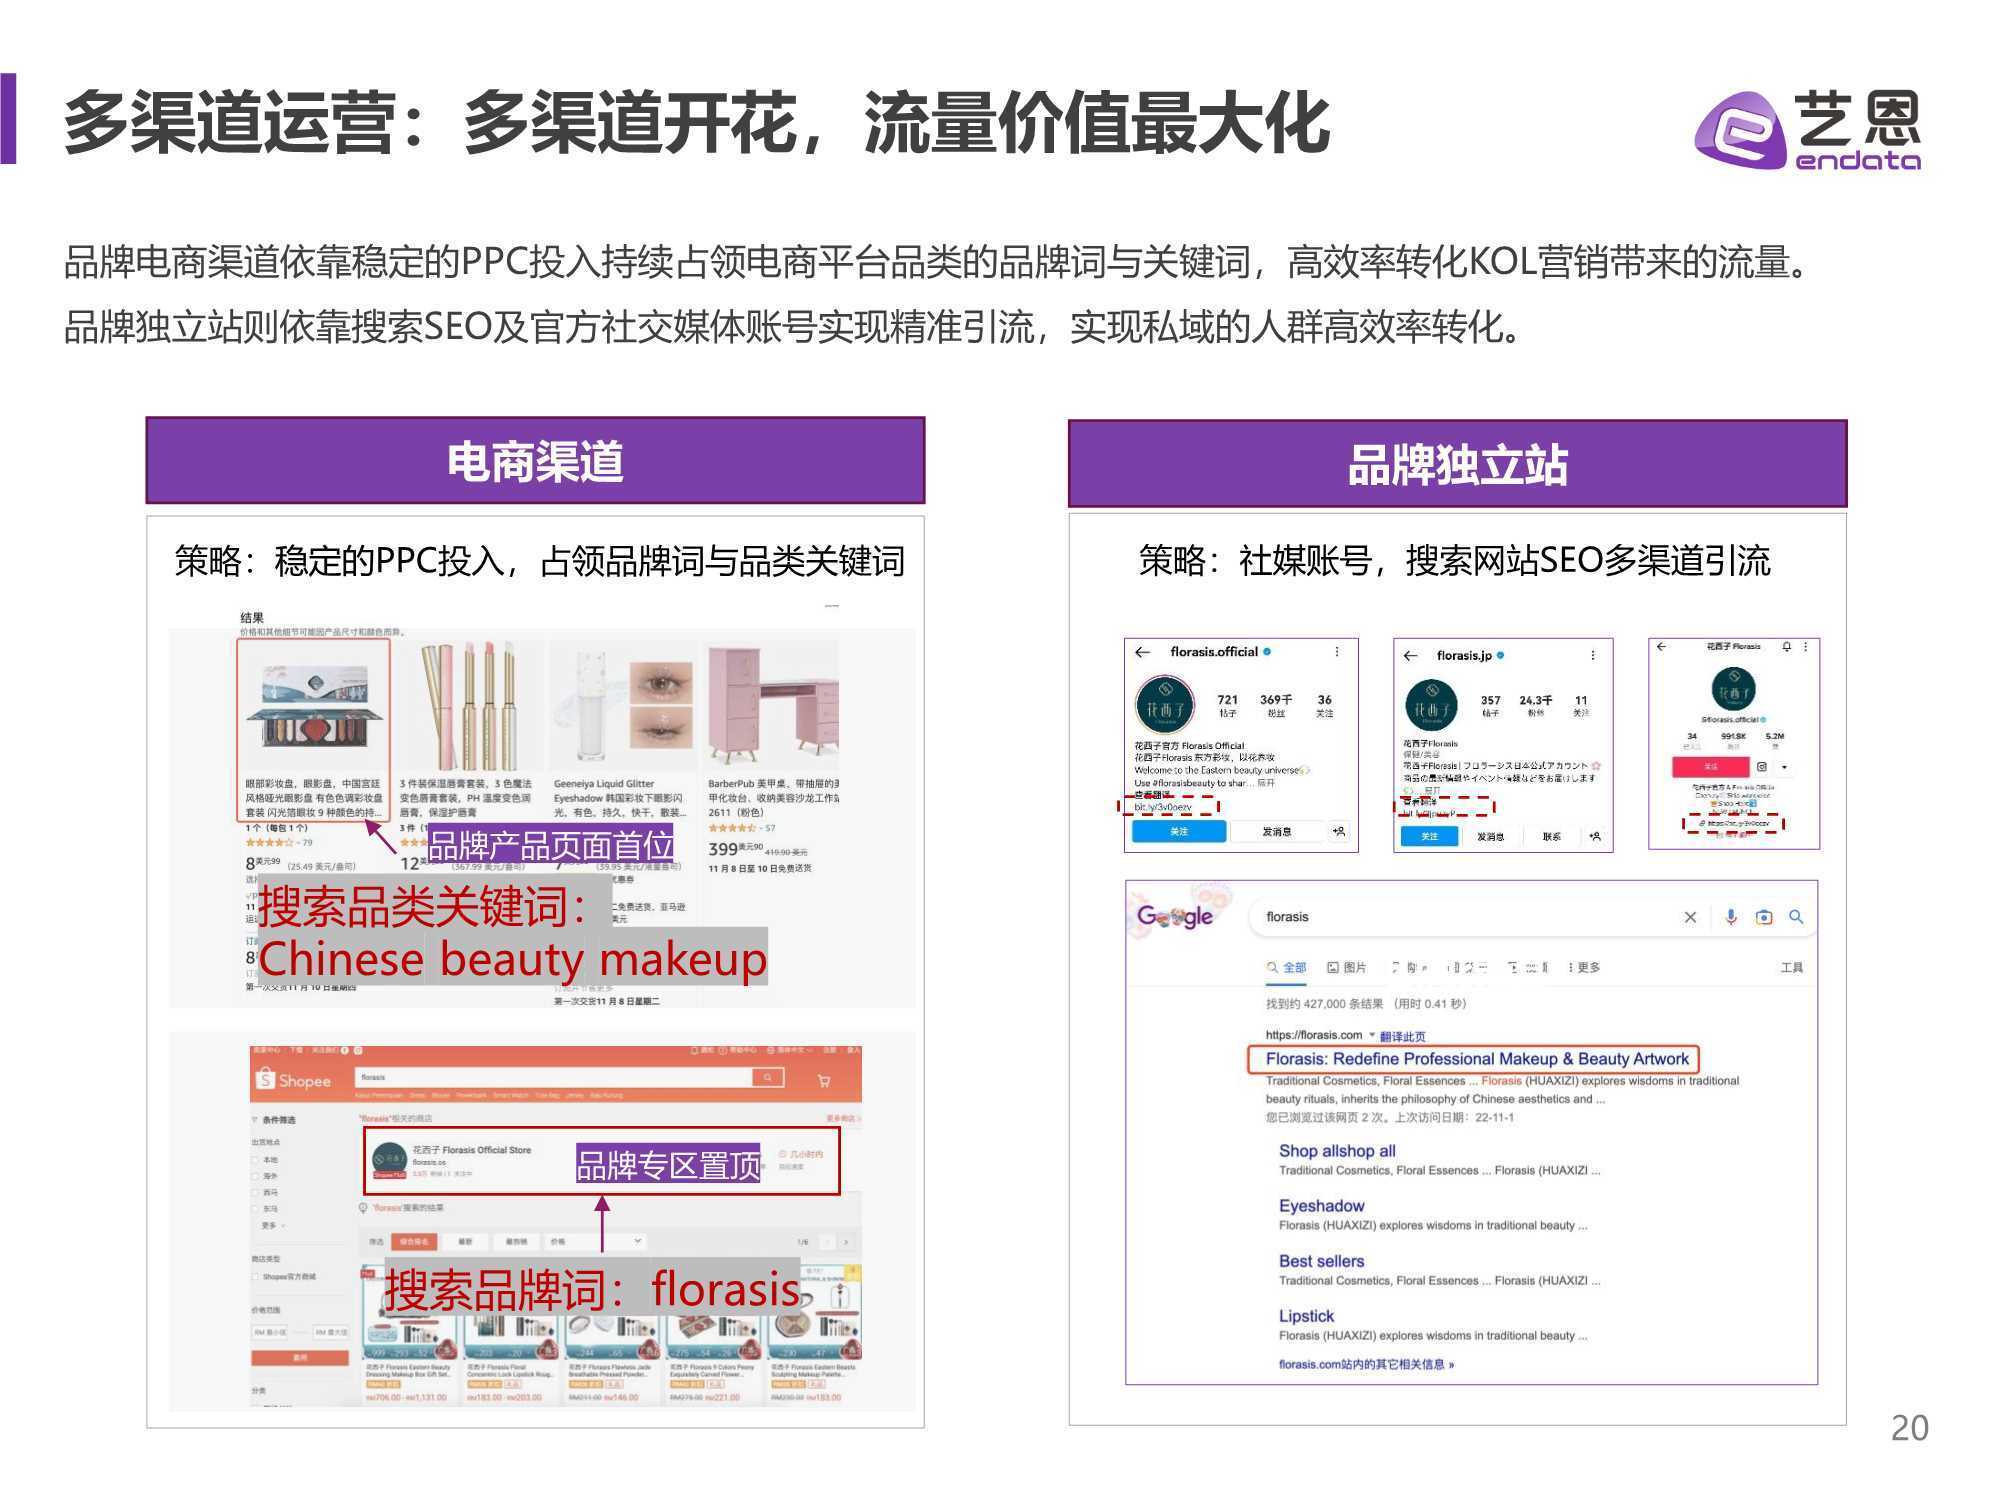Open the BarberPub vanity table product
This screenshot has width=2000, height=1500.
point(772,708)
